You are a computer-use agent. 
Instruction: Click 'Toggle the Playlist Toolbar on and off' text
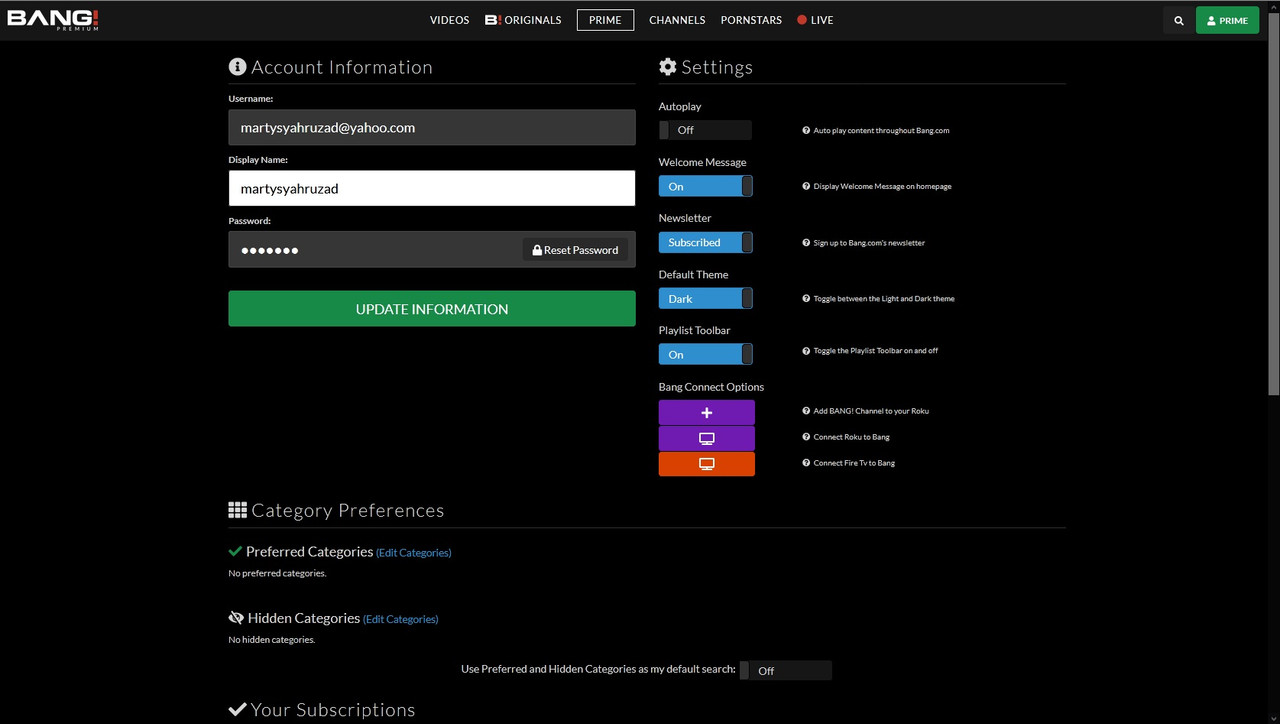(x=876, y=351)
